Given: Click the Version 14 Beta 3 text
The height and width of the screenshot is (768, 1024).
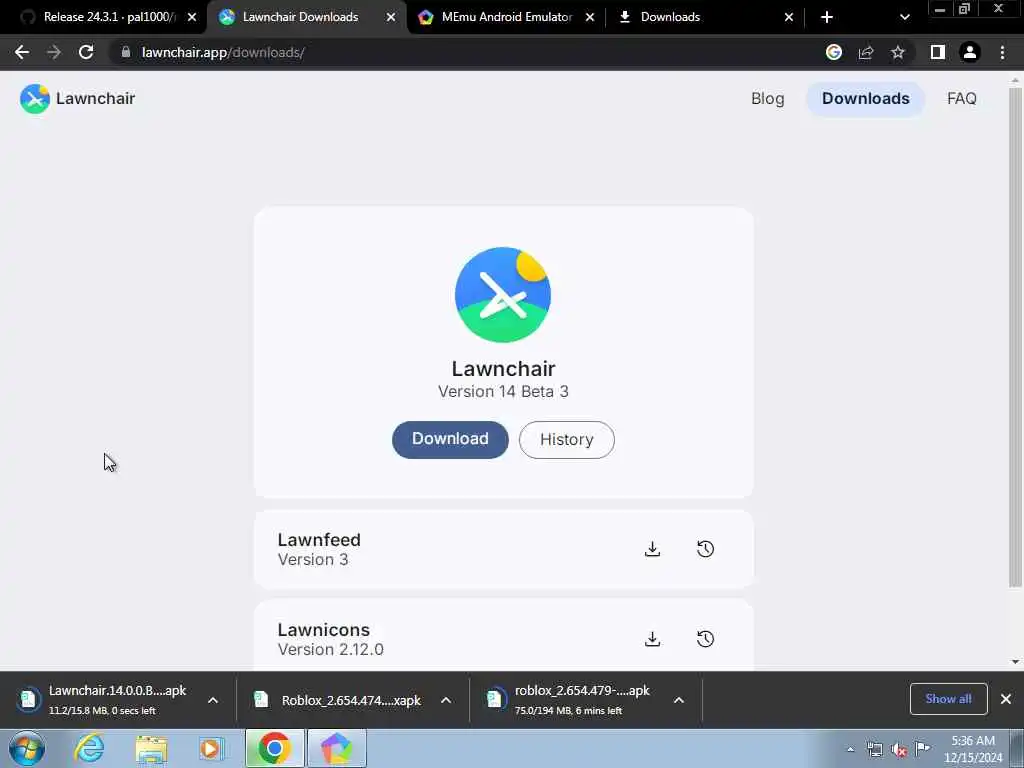Looking at the screenshot, I should [503, 391].
